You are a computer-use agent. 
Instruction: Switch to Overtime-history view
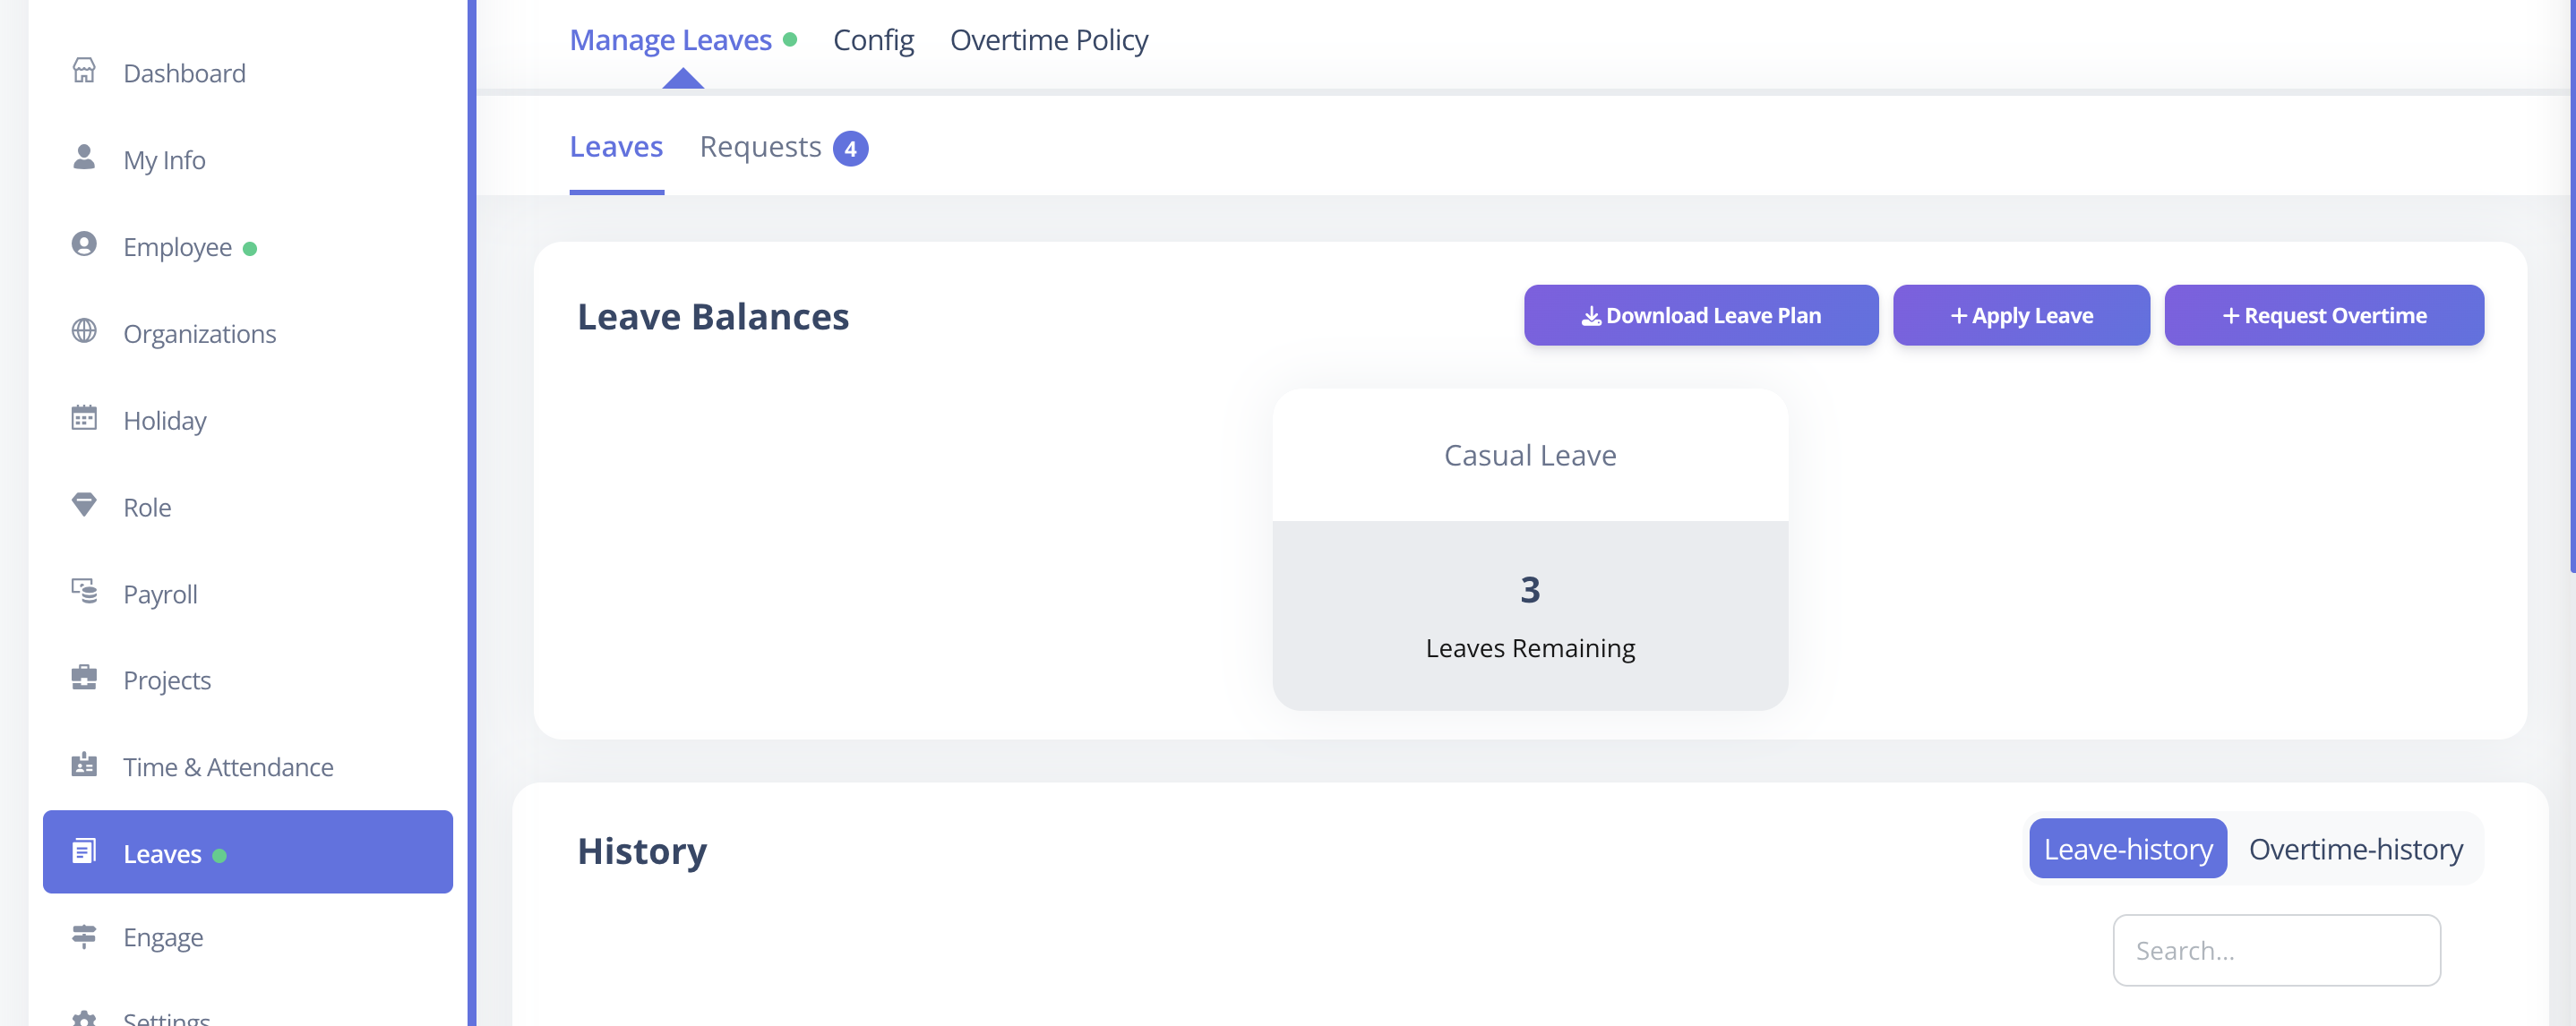click(2355, 849)
